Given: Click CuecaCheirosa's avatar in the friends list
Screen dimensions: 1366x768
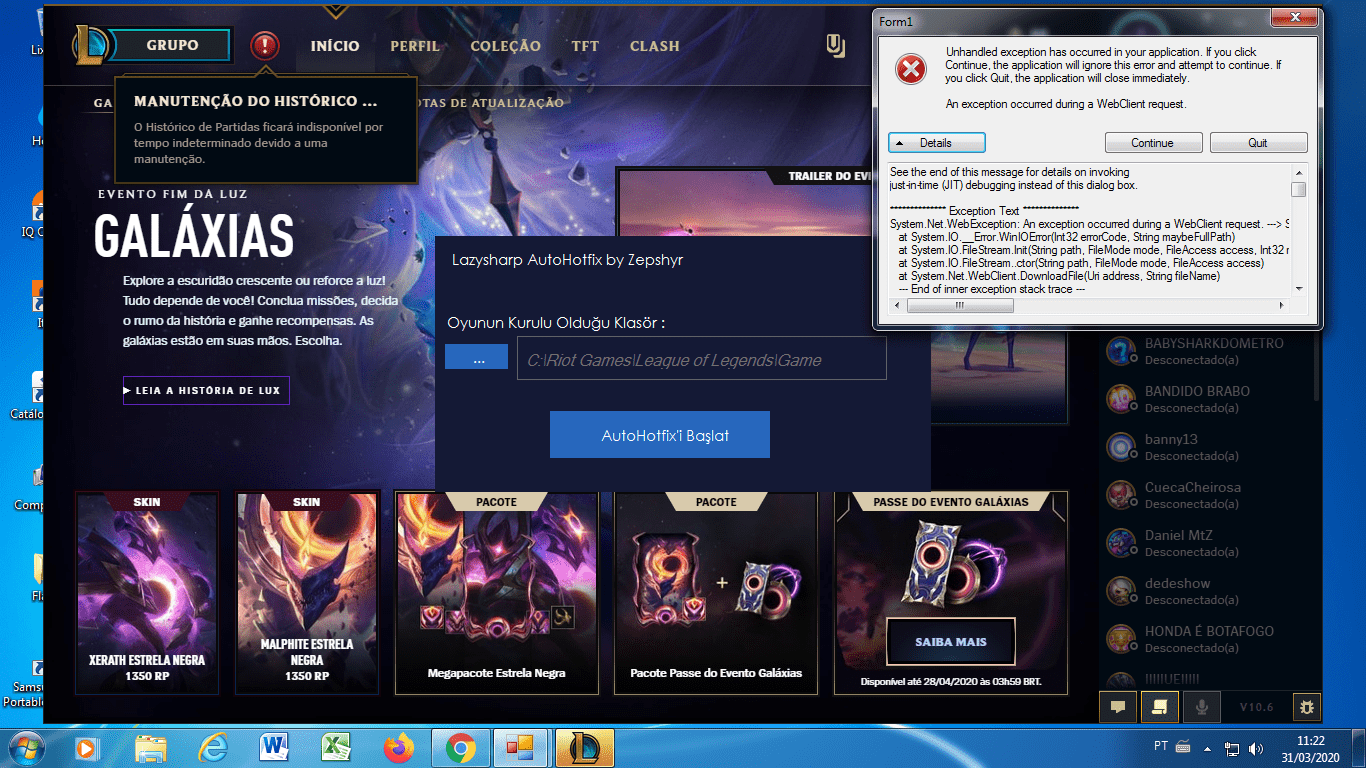Looking at the screenshot, I should pyautogui.click(x=1121, y=494).
